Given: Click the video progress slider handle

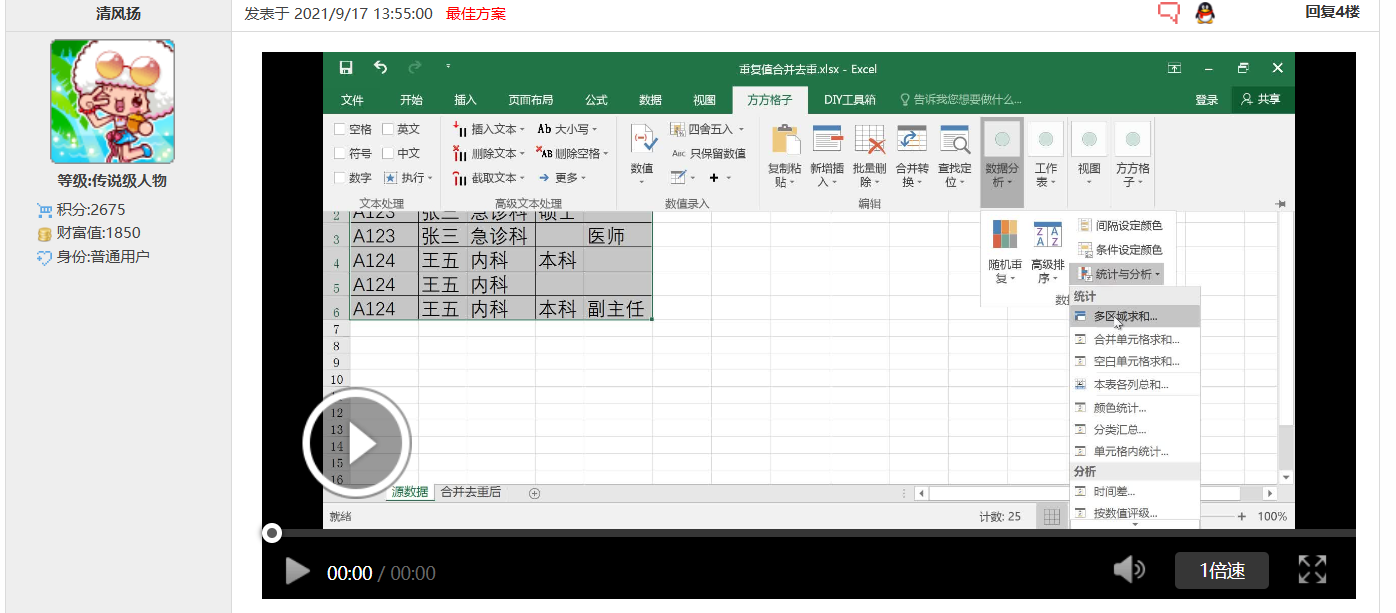Looking at the screenshot, I should click(272, 533).
